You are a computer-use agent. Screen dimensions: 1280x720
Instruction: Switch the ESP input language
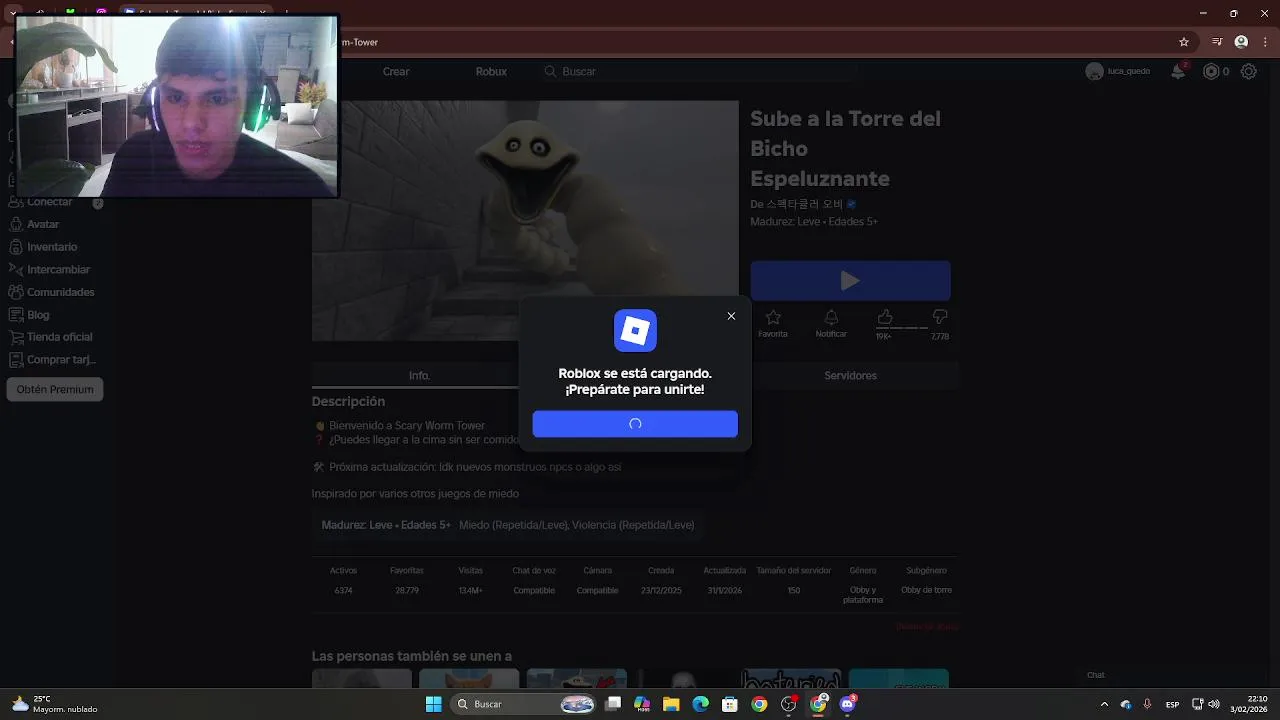pos(1172,704)
